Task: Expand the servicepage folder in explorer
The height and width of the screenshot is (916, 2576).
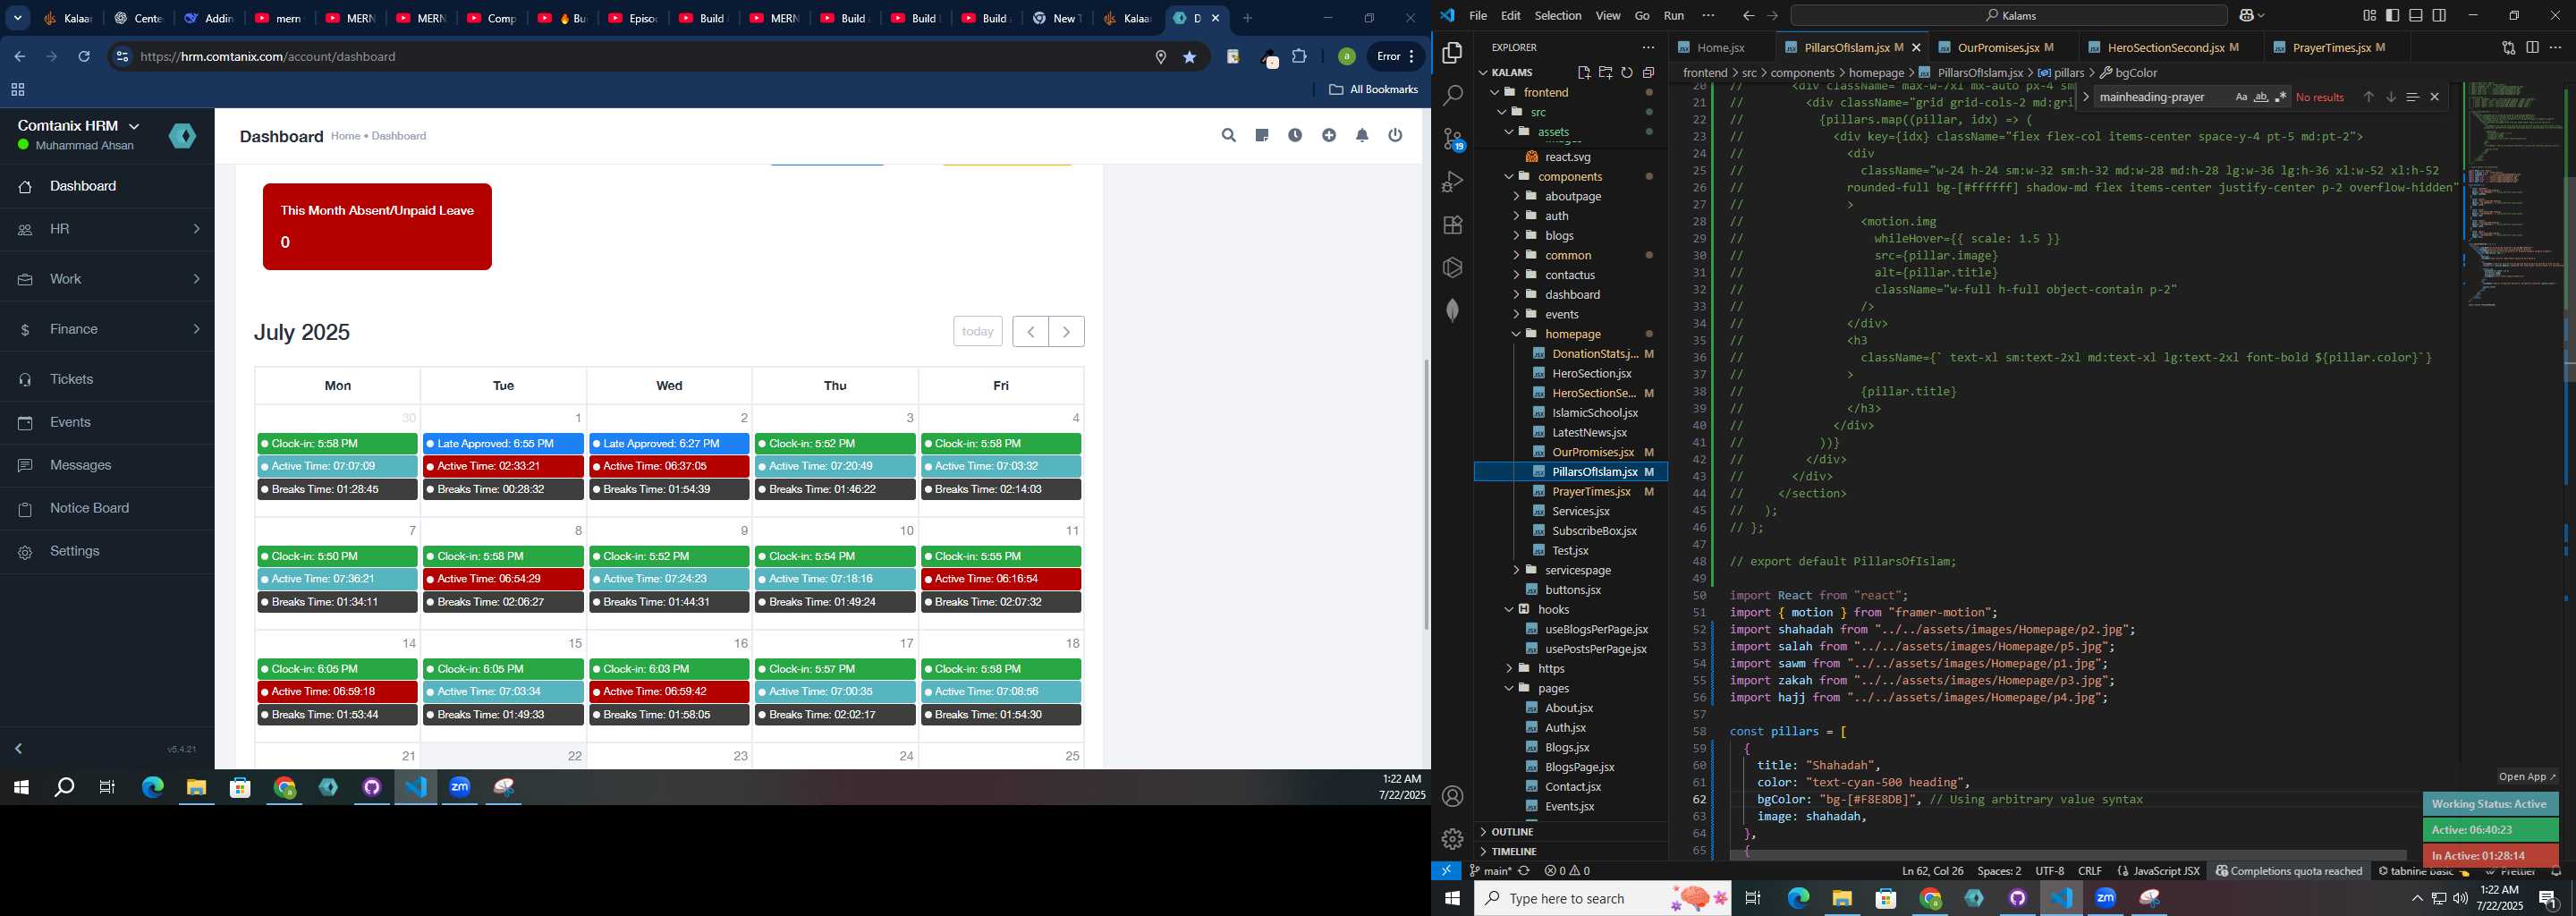Action: (x=1577, y=570)
